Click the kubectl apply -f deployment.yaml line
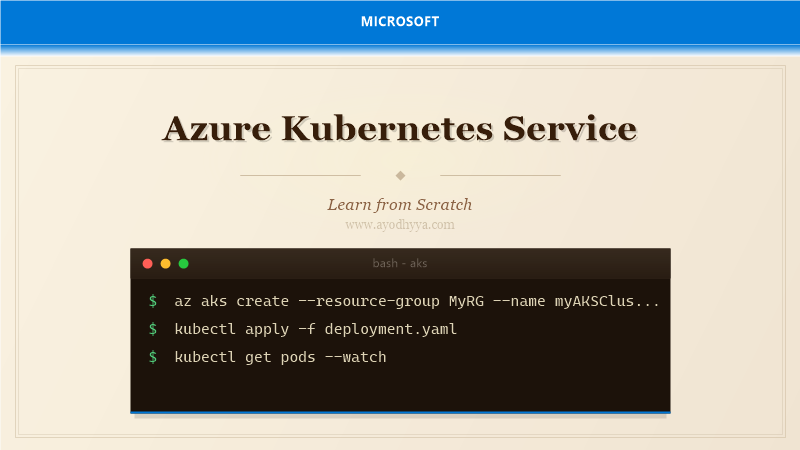 click(315, 329)
